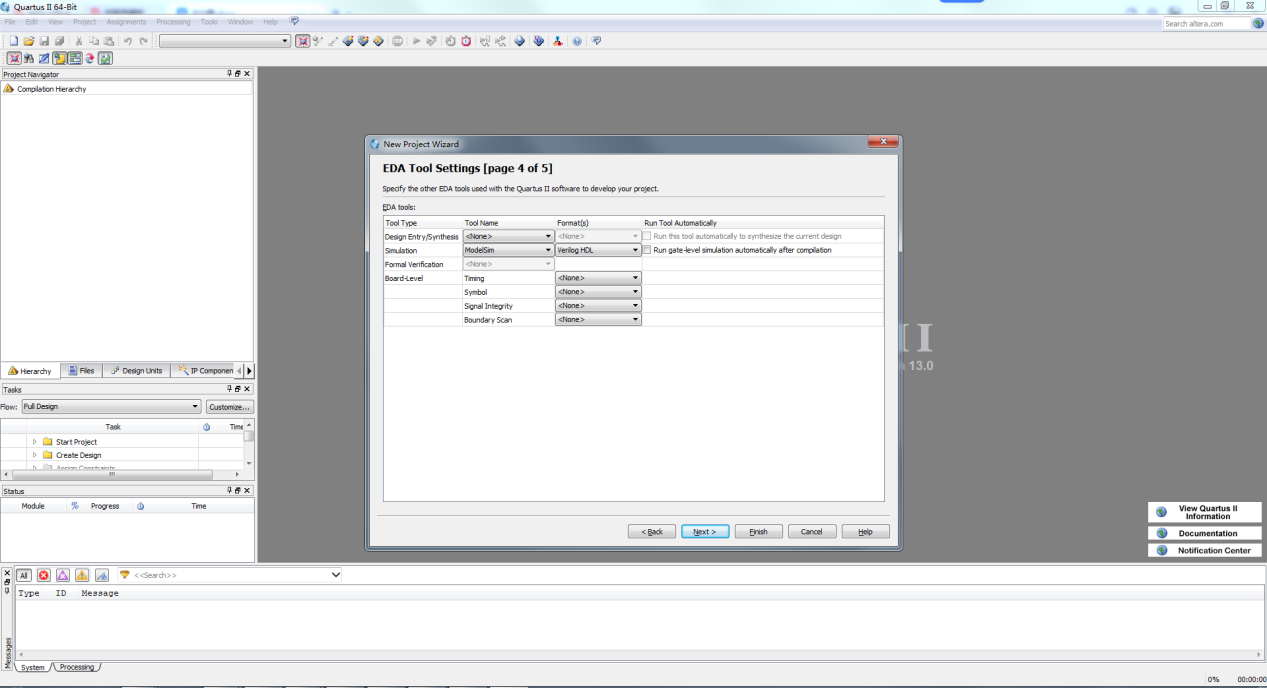Click the binoculars Find icon in second toolbar
The image size is (1267, 688).
(x=29, y=58)
